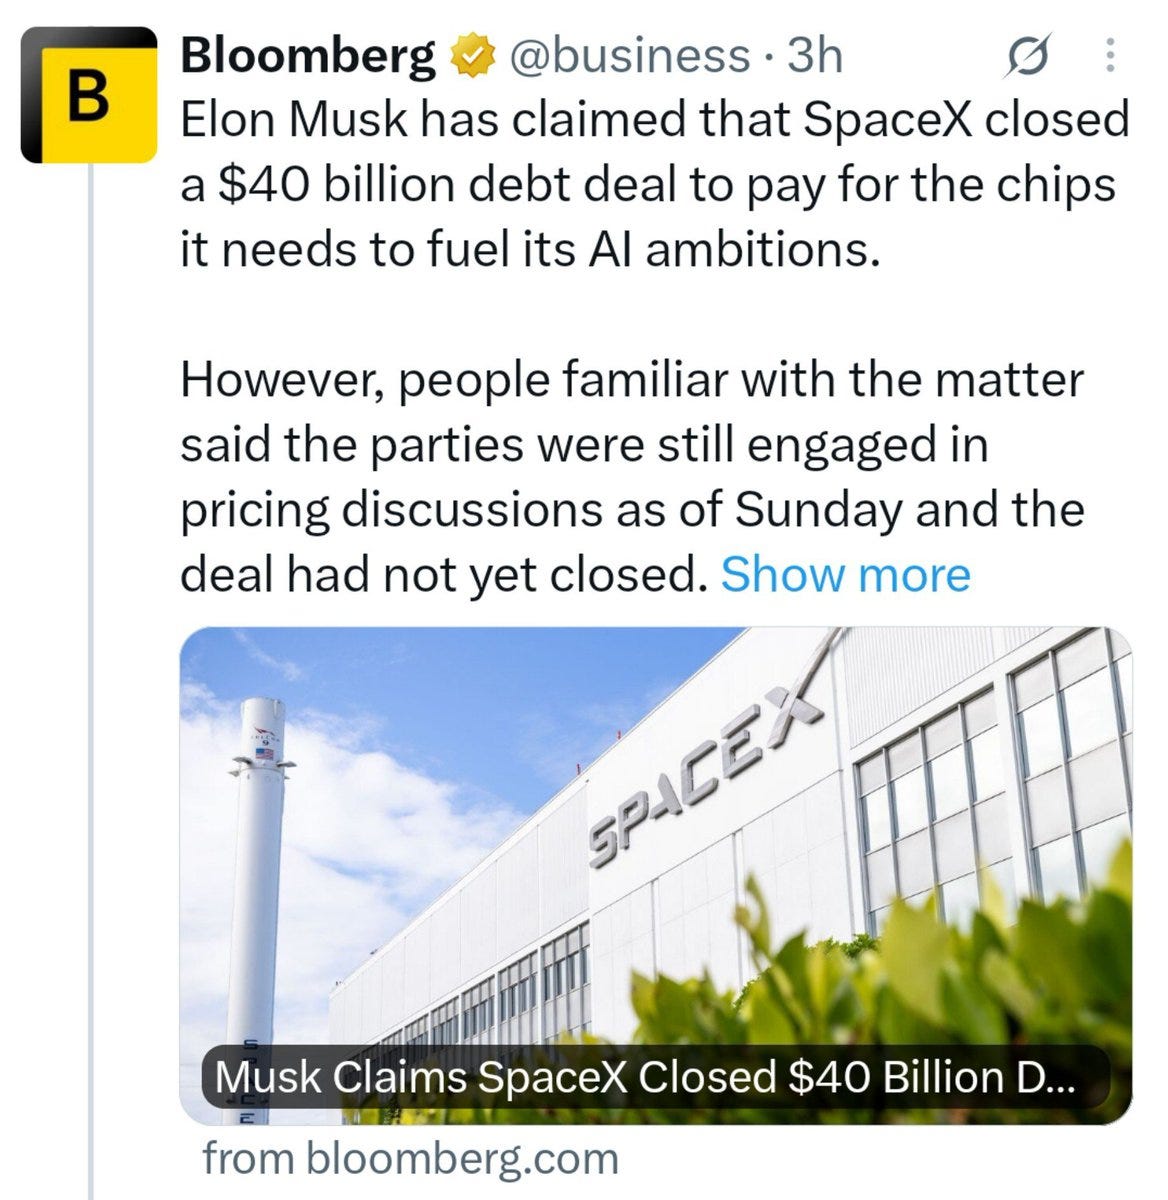Open the post via 3h timestamp
Viewport: 1168px width, 1200px height.
click(x=815, y=56)
